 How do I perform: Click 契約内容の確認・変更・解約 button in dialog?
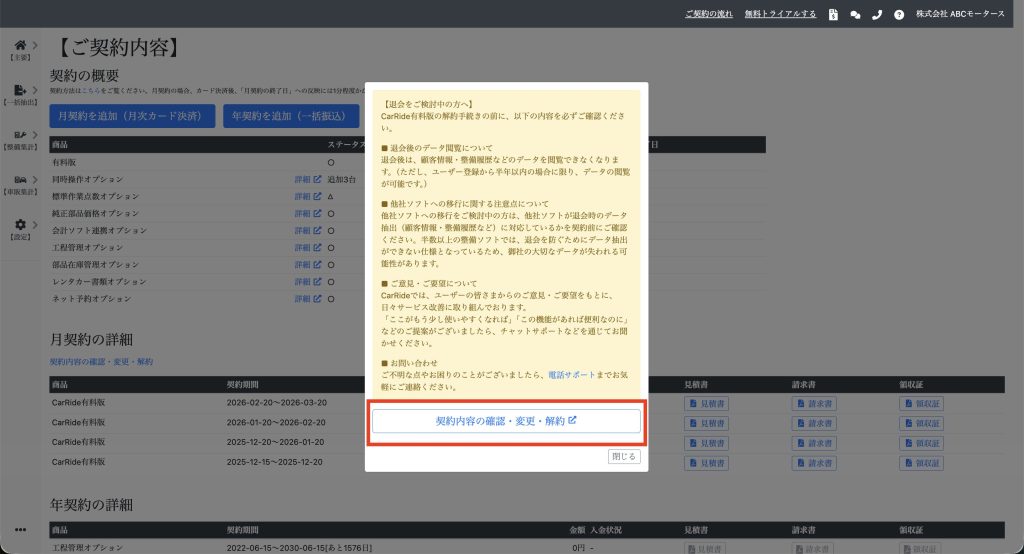pos(506,421)
